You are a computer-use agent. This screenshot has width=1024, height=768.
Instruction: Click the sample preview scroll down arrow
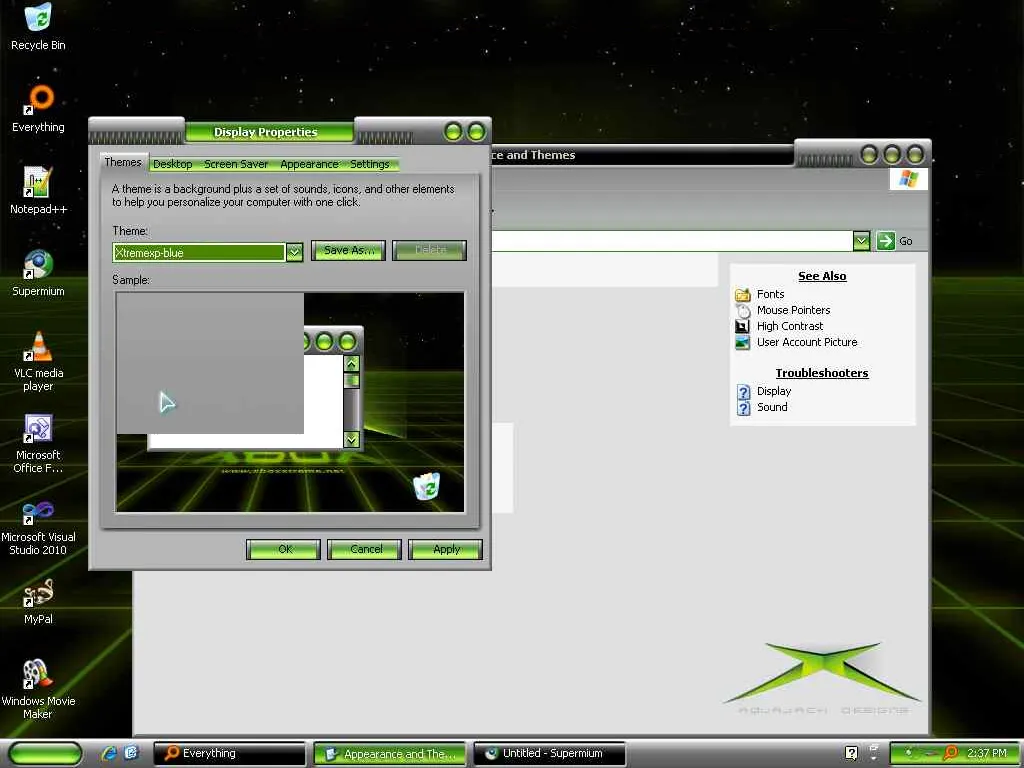pyautogui.click(x=351, y=440)
